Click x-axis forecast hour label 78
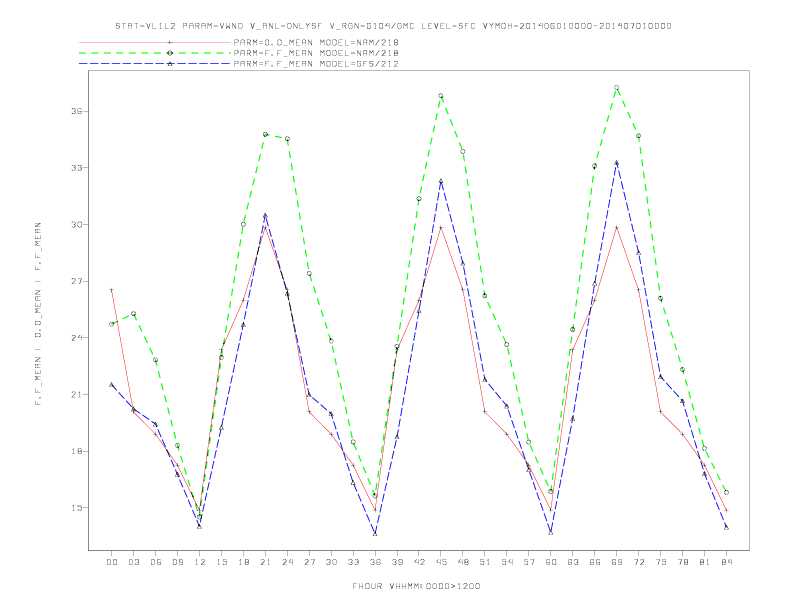 coord(682,562)
